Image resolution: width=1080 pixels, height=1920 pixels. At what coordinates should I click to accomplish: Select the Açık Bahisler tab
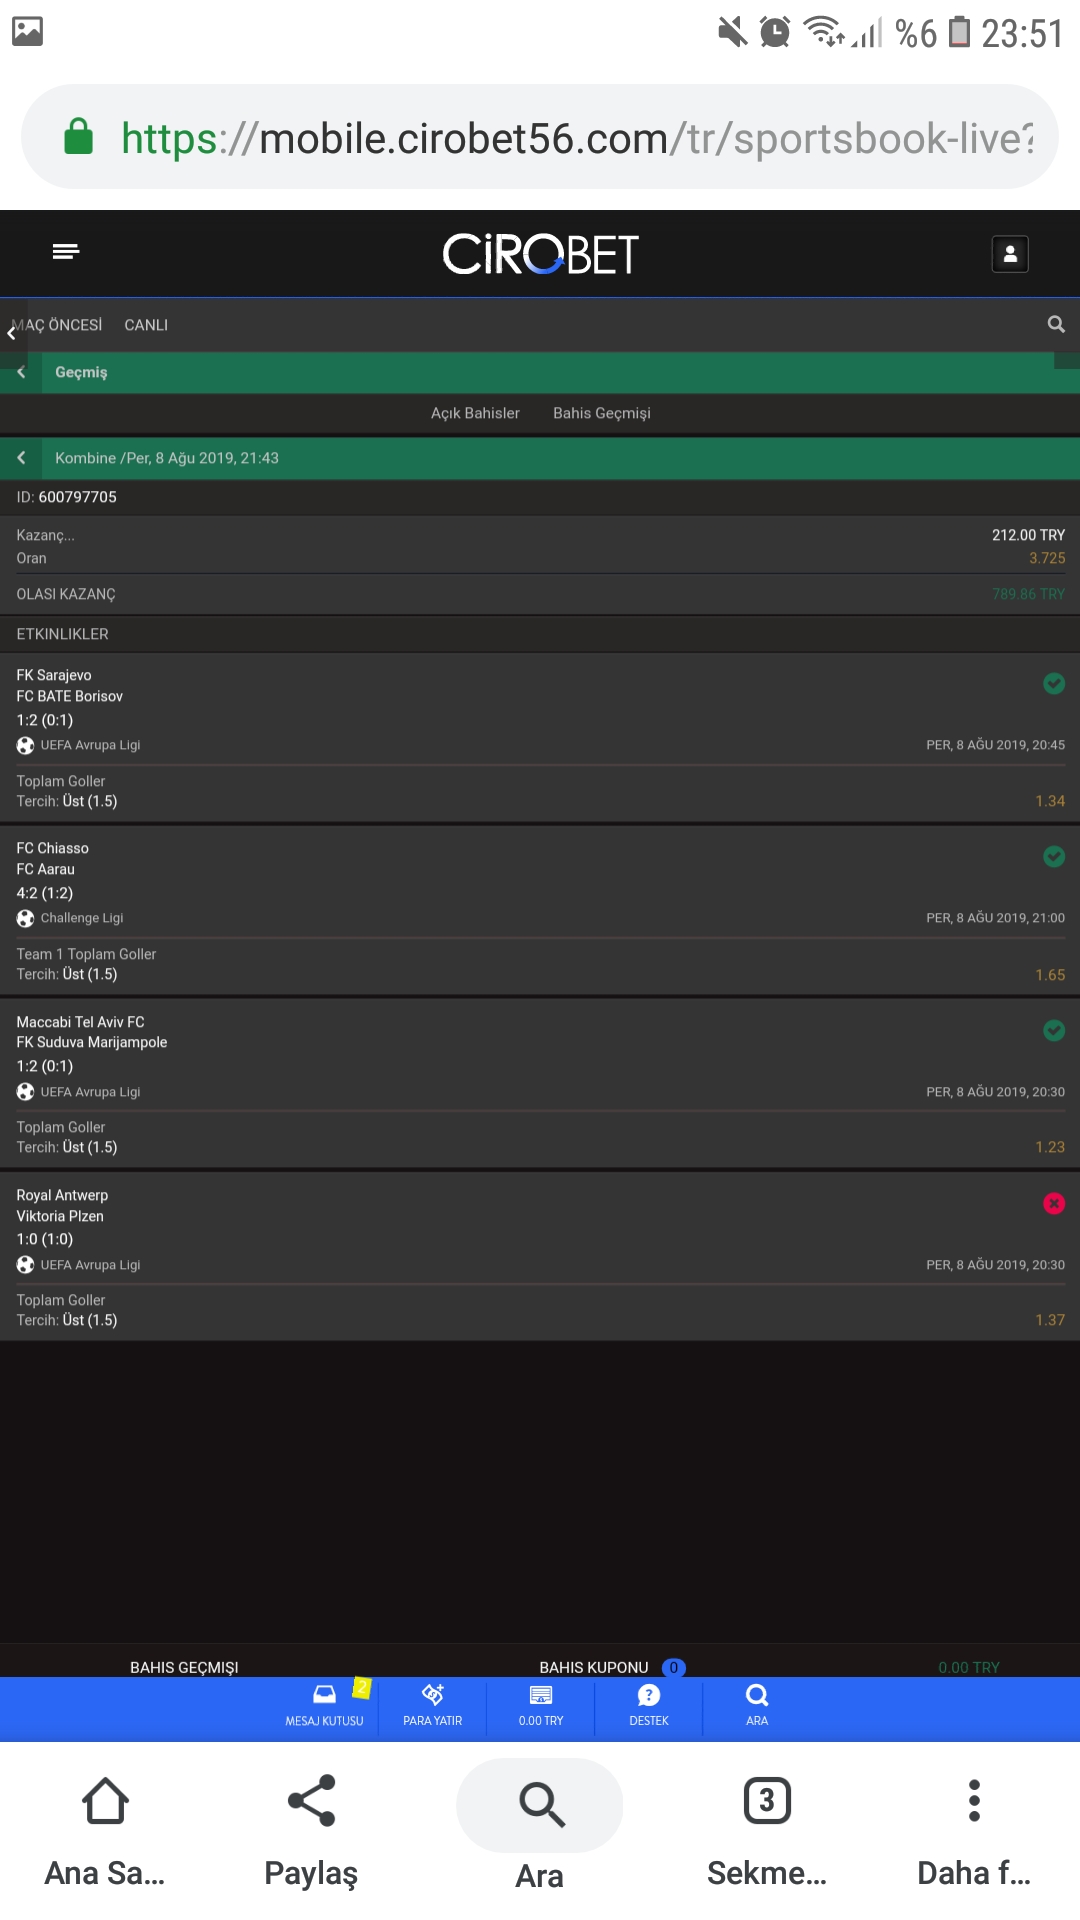(475, 413)
